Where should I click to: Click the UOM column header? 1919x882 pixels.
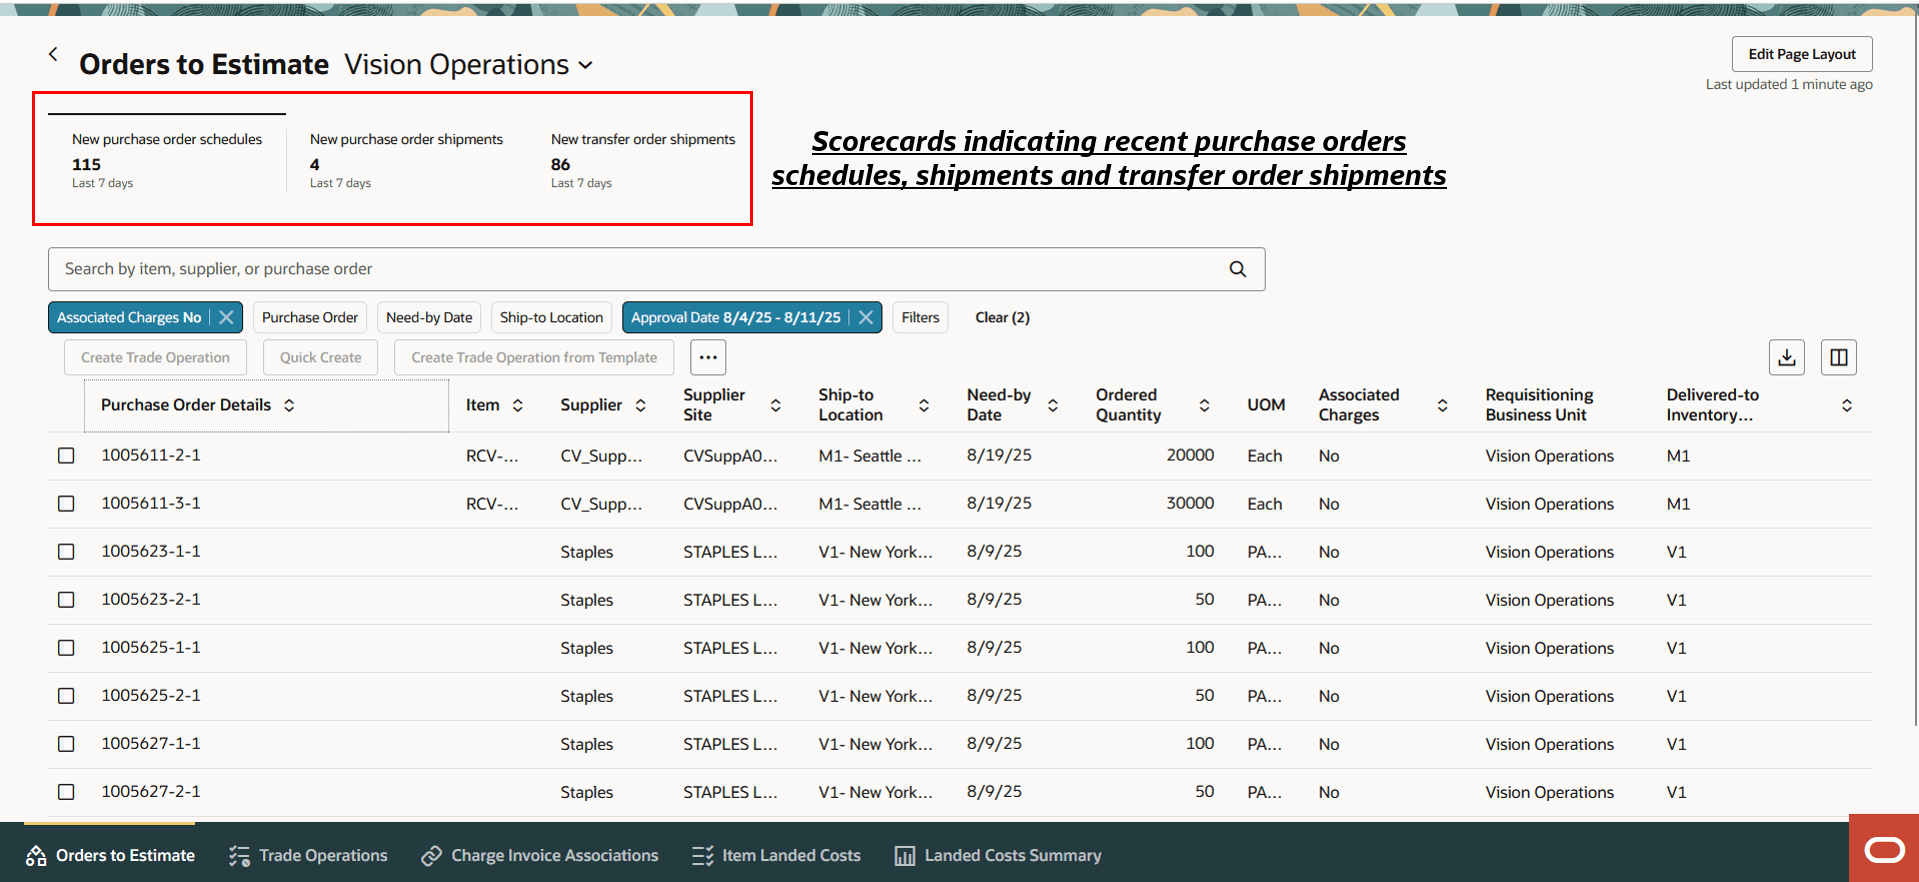[x=1266, y=405]
